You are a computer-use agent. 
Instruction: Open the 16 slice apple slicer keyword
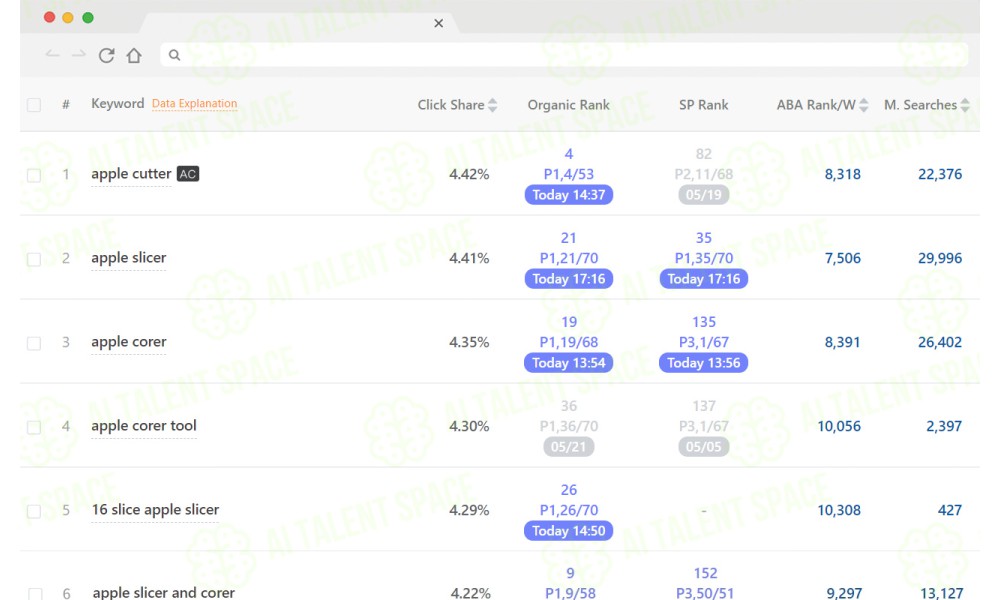(x=155, y=510)
